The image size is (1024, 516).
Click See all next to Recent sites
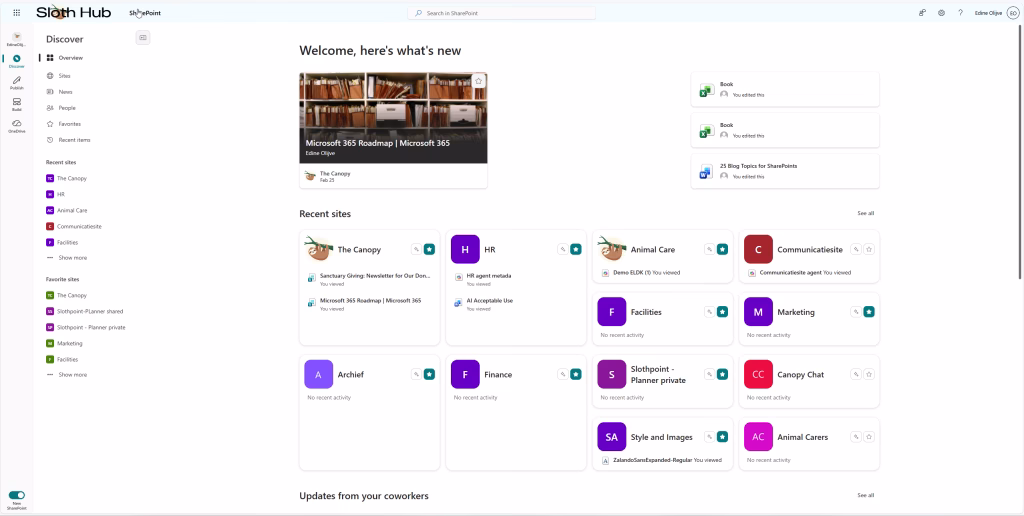(865, 213)
